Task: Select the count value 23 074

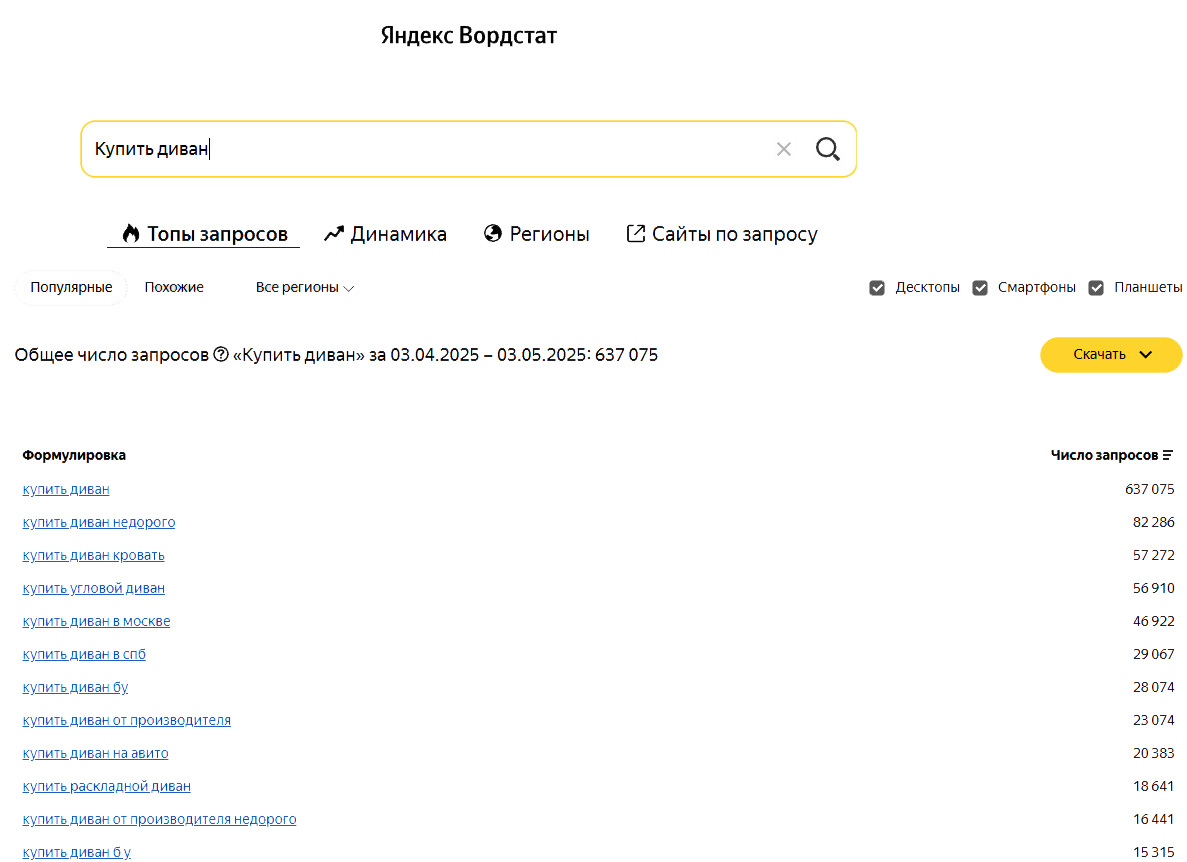Action: pyautogui.click(x=1154, y=720)
